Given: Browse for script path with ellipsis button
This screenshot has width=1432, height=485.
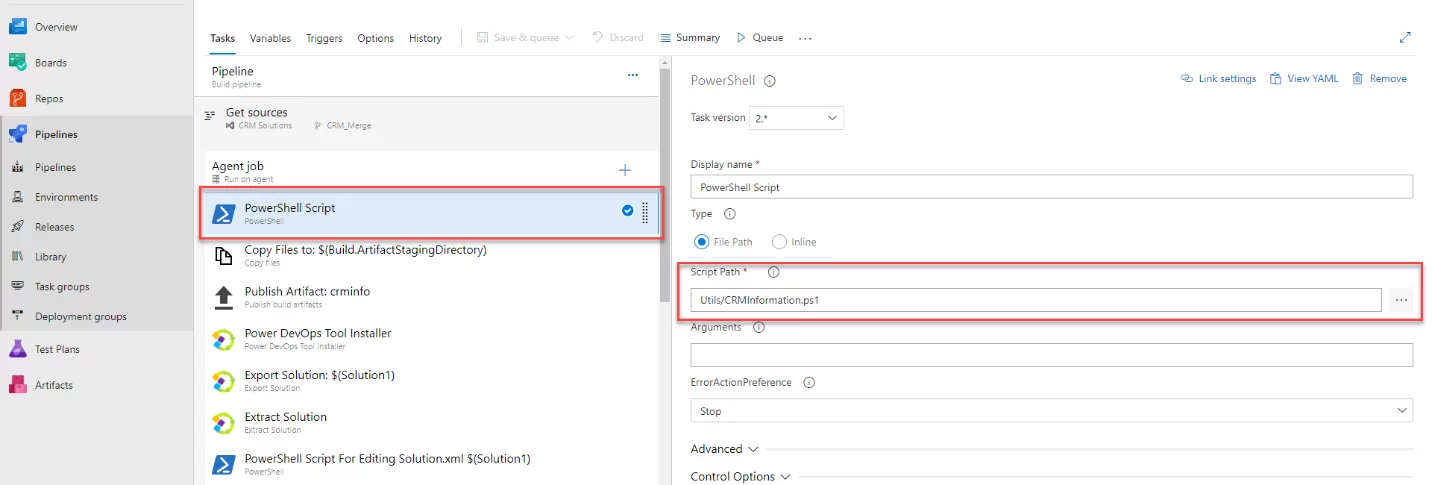Looking at the screenshot, I should [x=1401, y=299].
